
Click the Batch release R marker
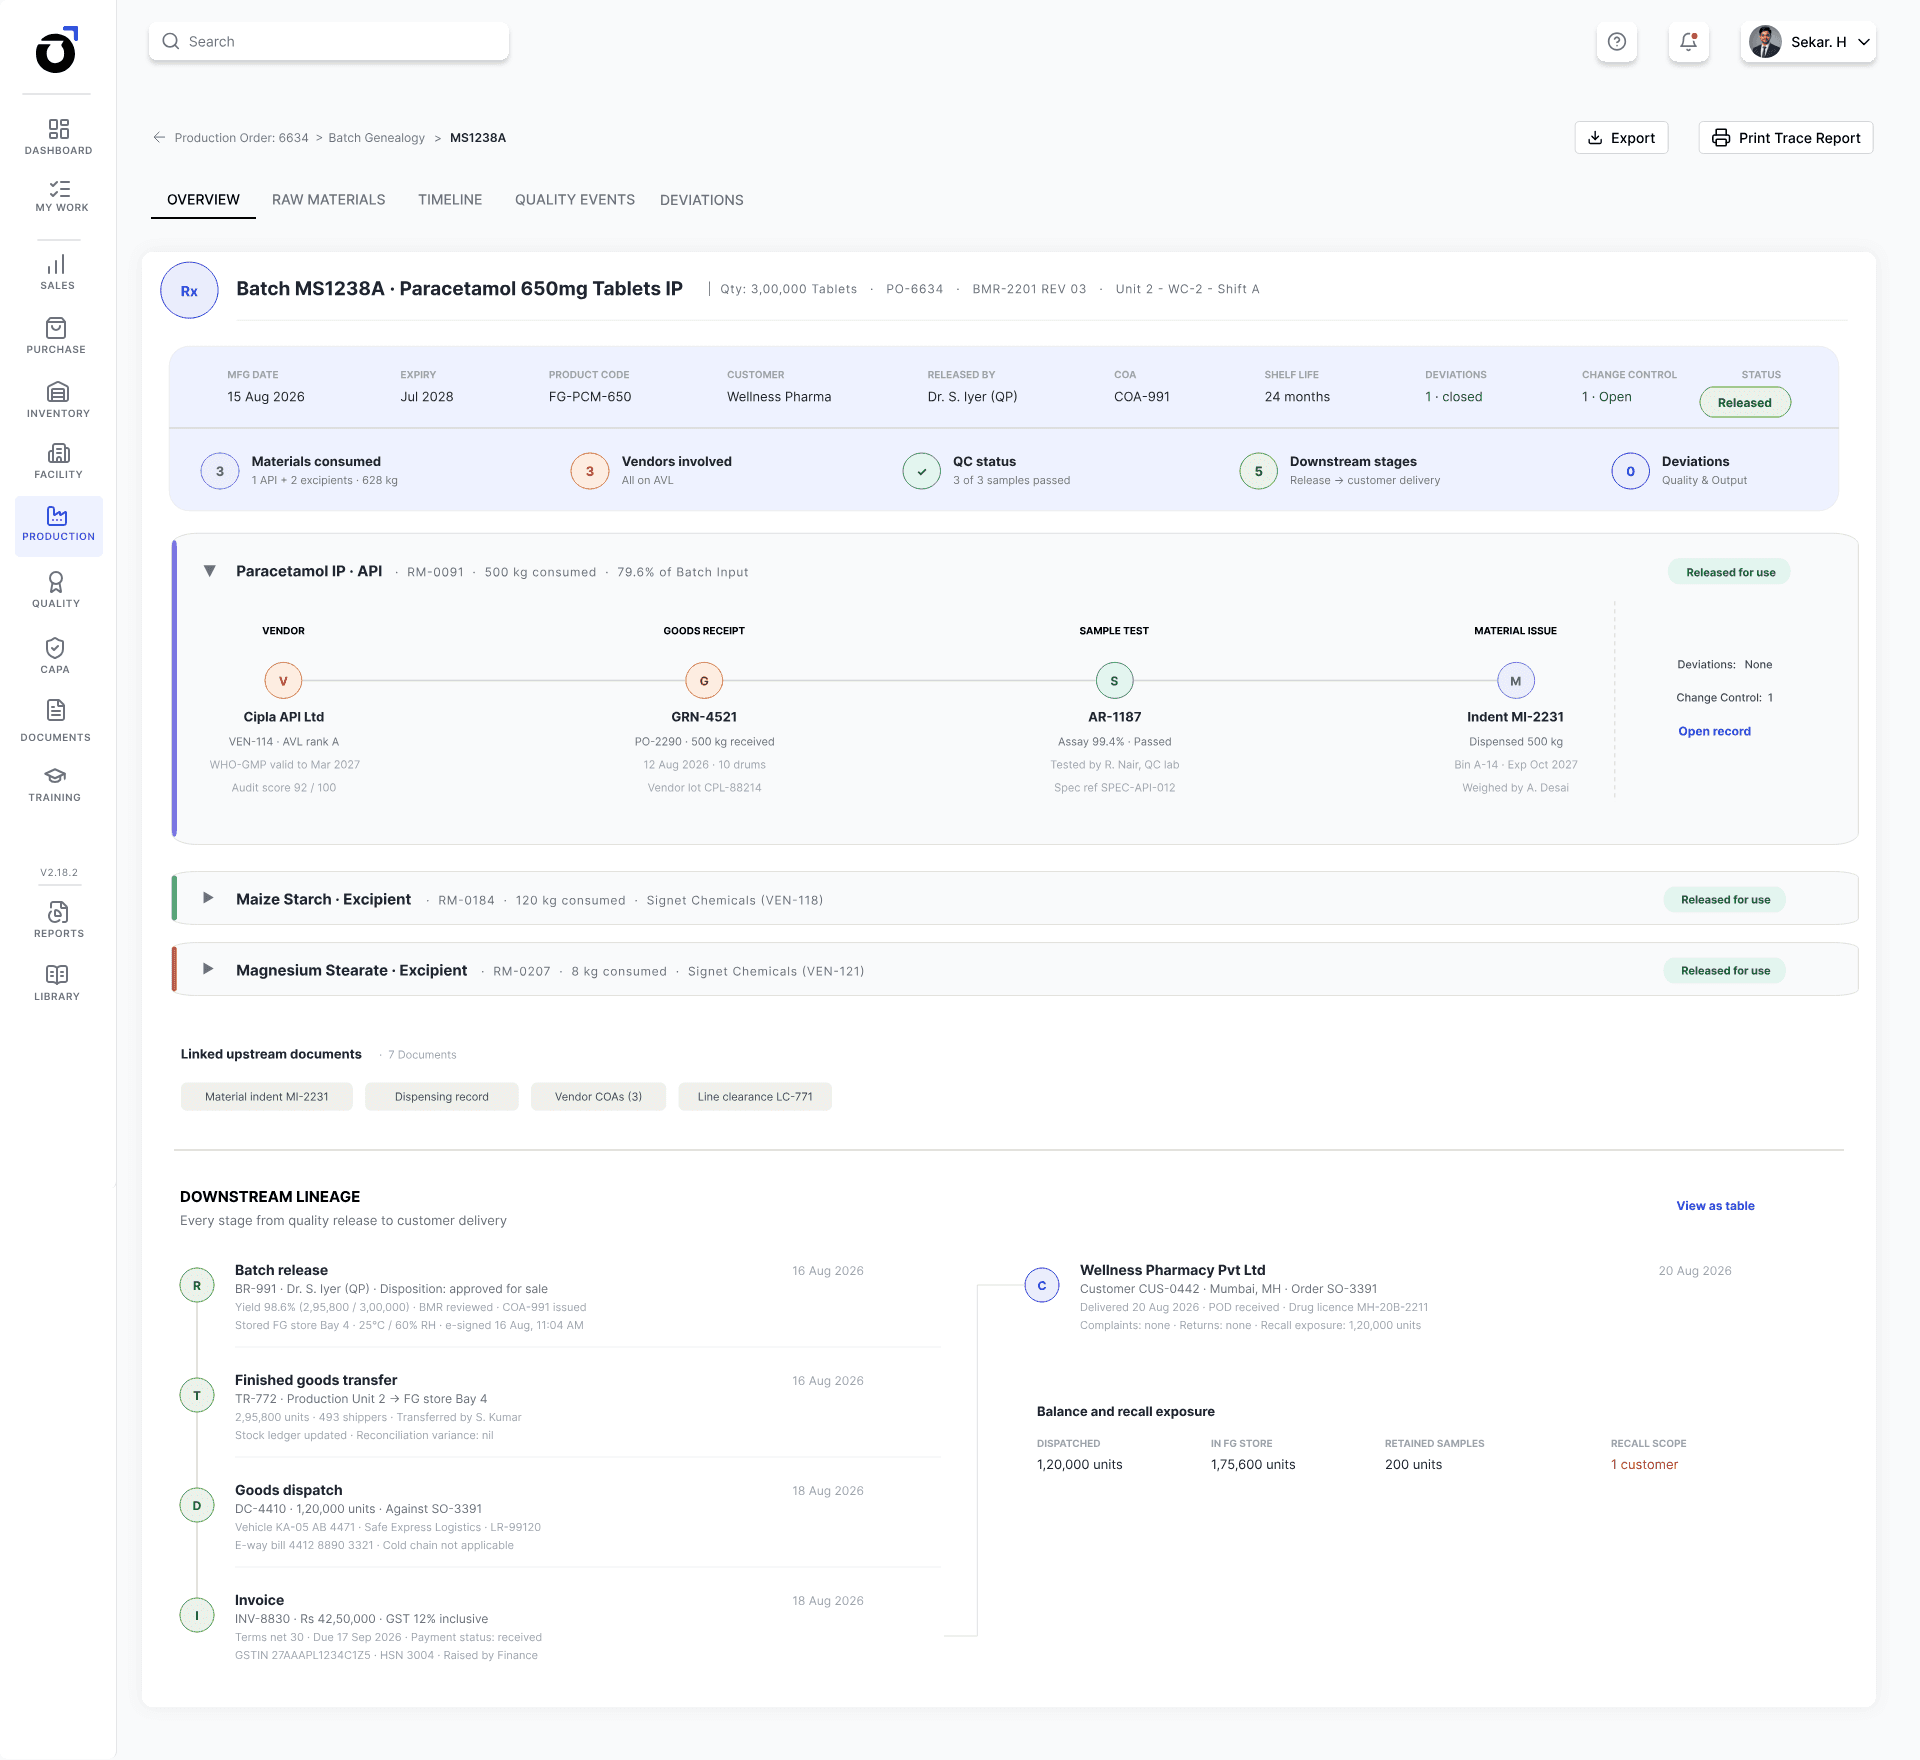click(197, 1285)
